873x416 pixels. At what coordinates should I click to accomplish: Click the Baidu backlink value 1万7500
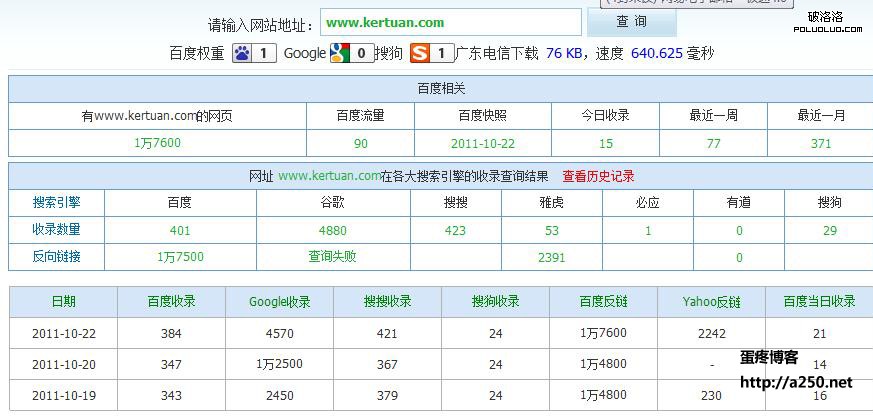[x=180, y=257]
